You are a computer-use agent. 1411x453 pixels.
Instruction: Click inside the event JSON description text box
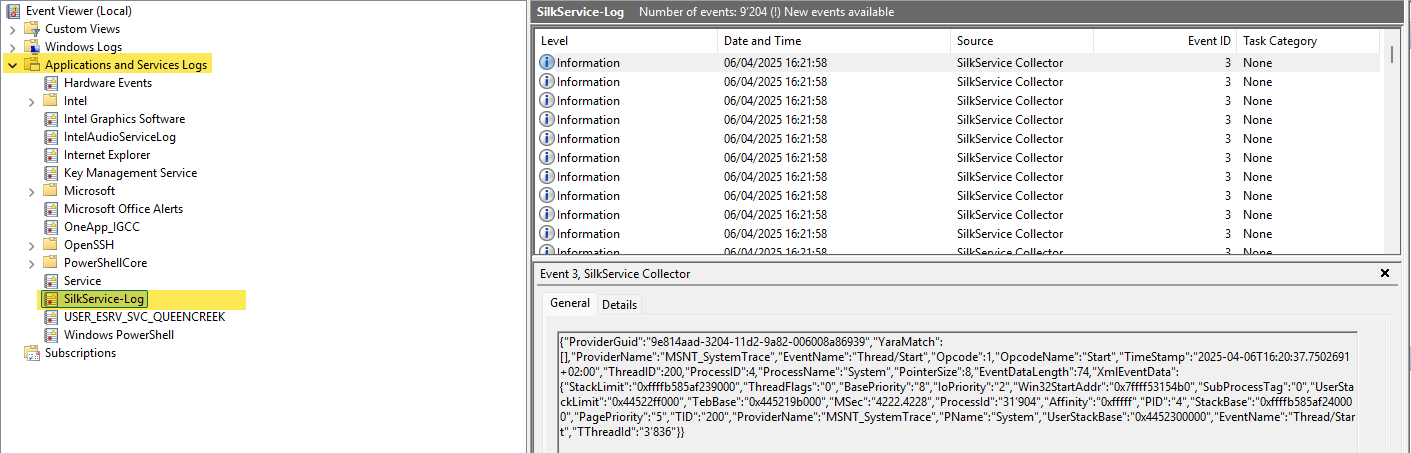click(957, 390)
